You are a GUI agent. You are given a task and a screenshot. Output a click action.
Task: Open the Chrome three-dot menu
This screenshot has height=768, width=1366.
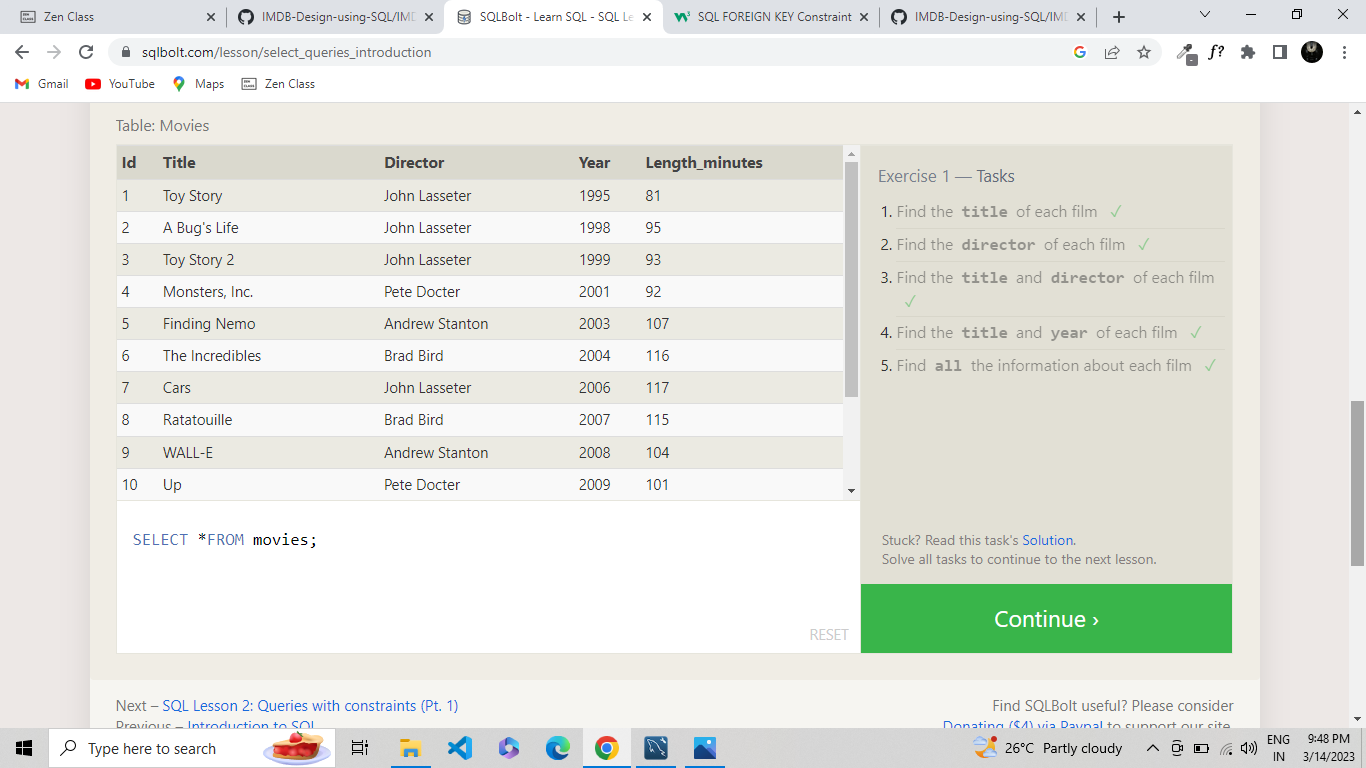[1345, 52]
